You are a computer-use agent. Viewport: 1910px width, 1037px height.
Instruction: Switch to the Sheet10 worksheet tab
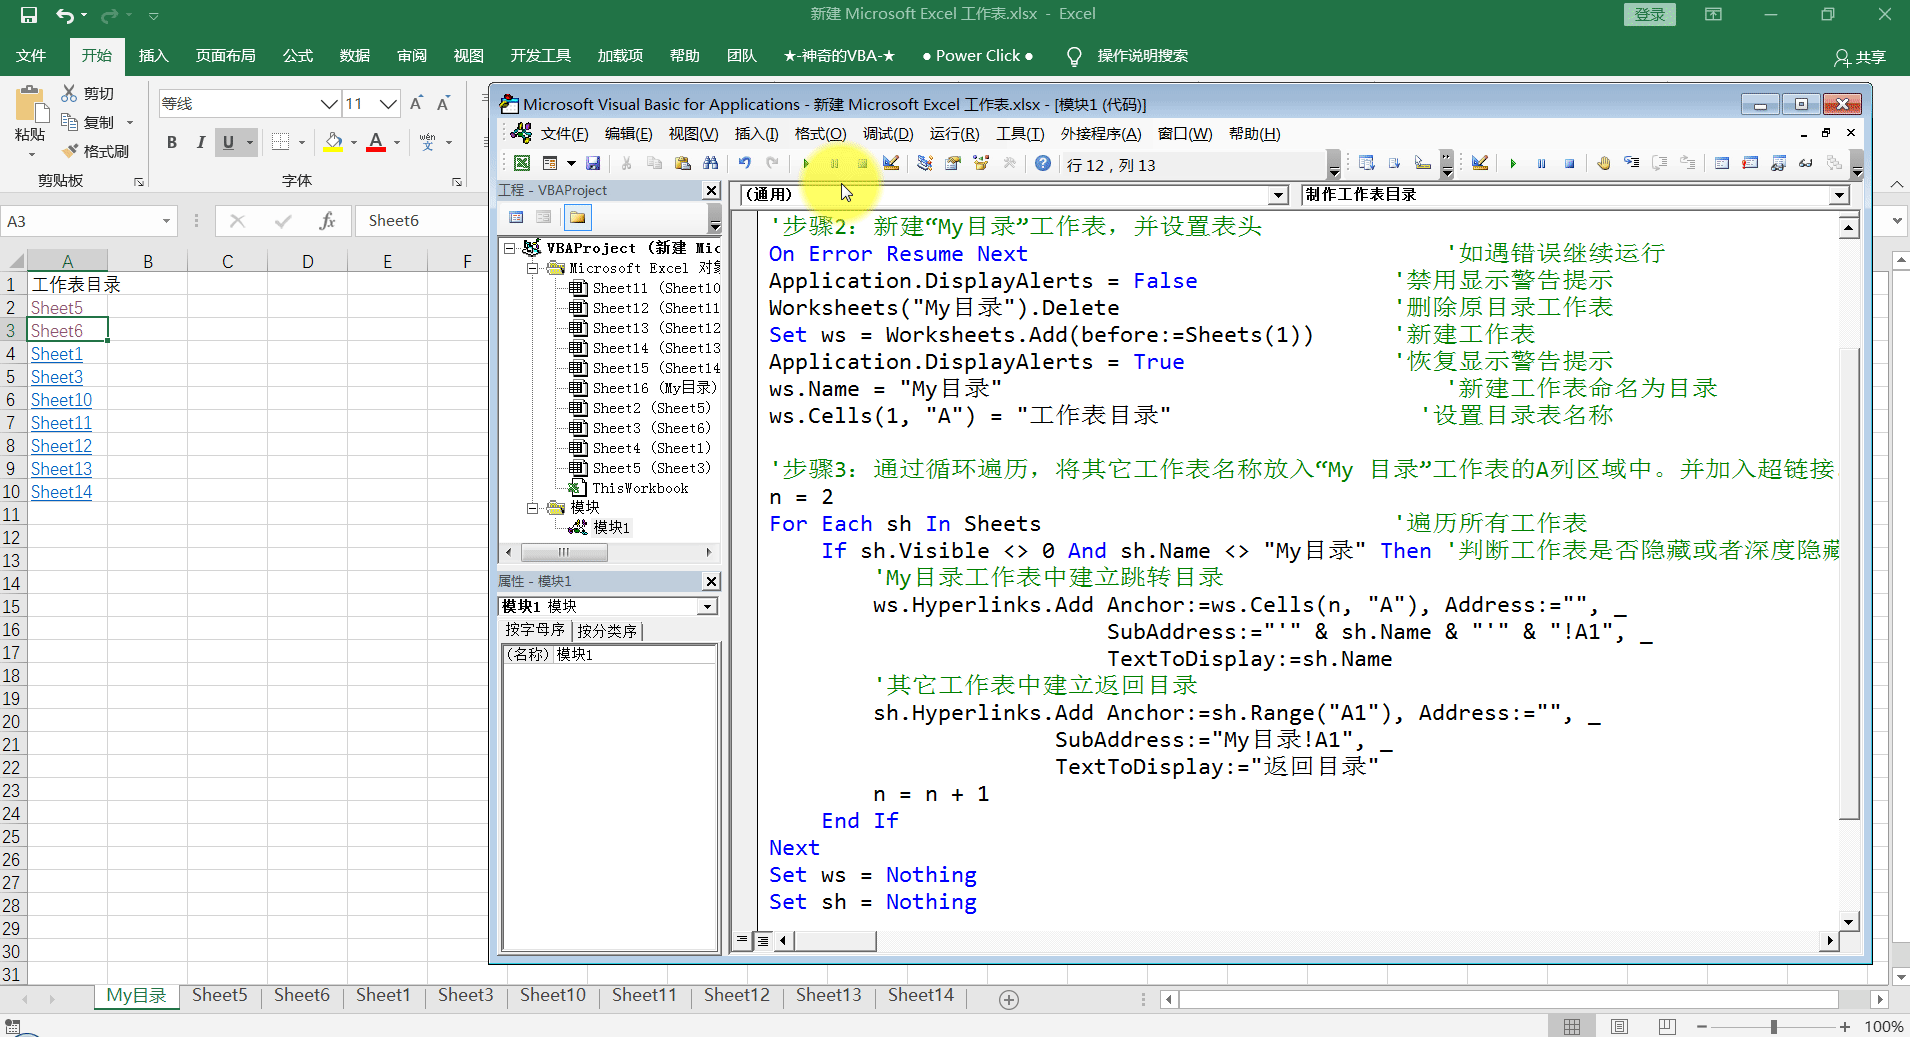tap(553, 995)
